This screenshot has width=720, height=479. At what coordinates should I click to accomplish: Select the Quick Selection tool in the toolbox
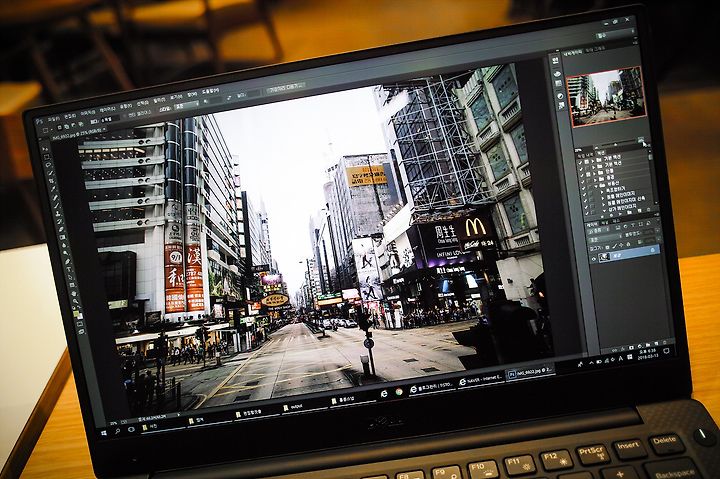click(x=51, y=173)
